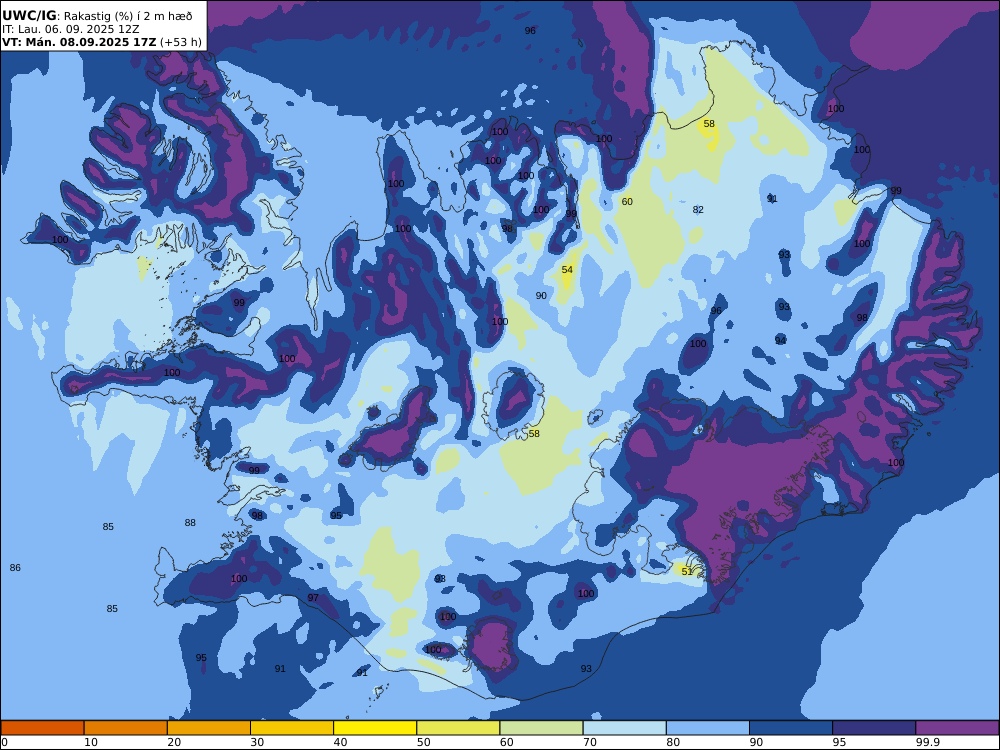Select the legend tick label 40

pos(341,742)
